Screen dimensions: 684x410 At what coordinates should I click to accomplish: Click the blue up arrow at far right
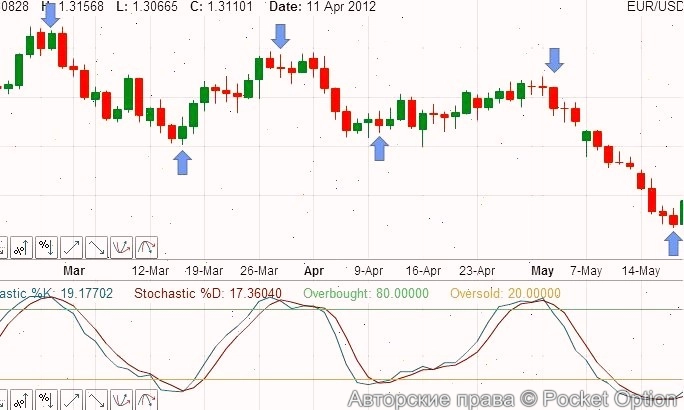[x=674, y=242]
